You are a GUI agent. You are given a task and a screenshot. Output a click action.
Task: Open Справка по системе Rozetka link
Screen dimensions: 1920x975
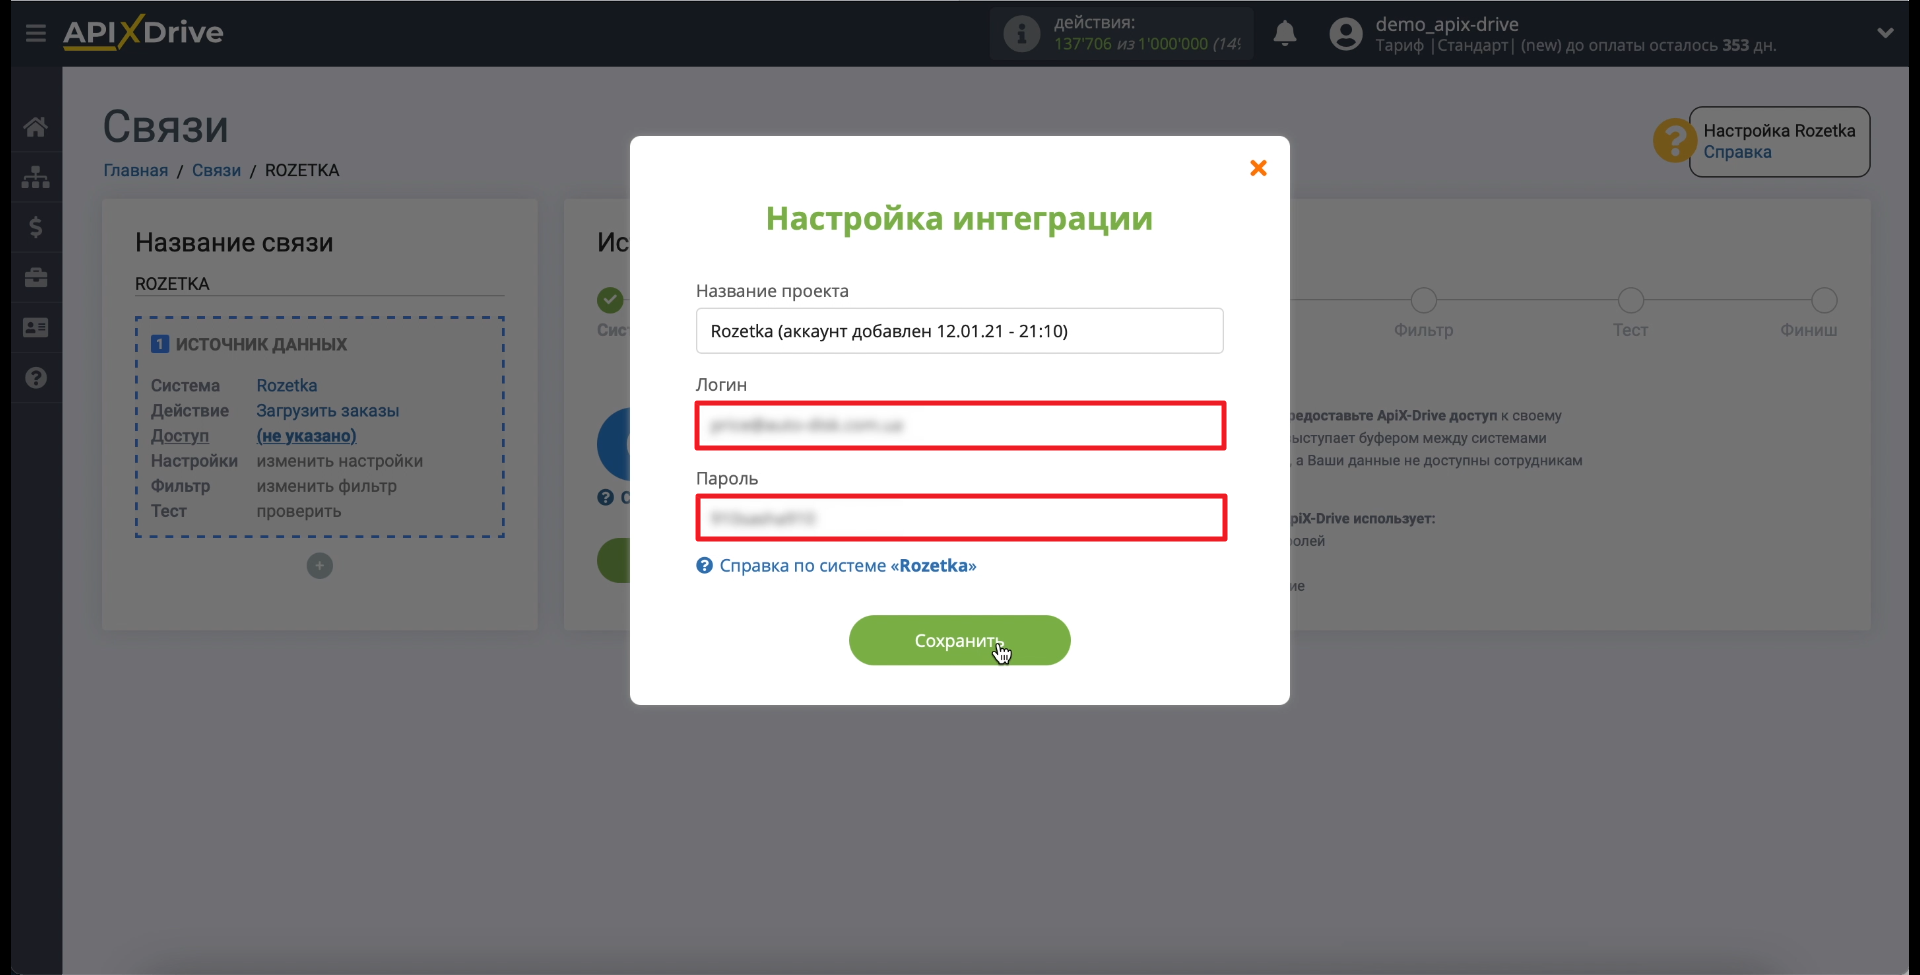click(847, 565)
